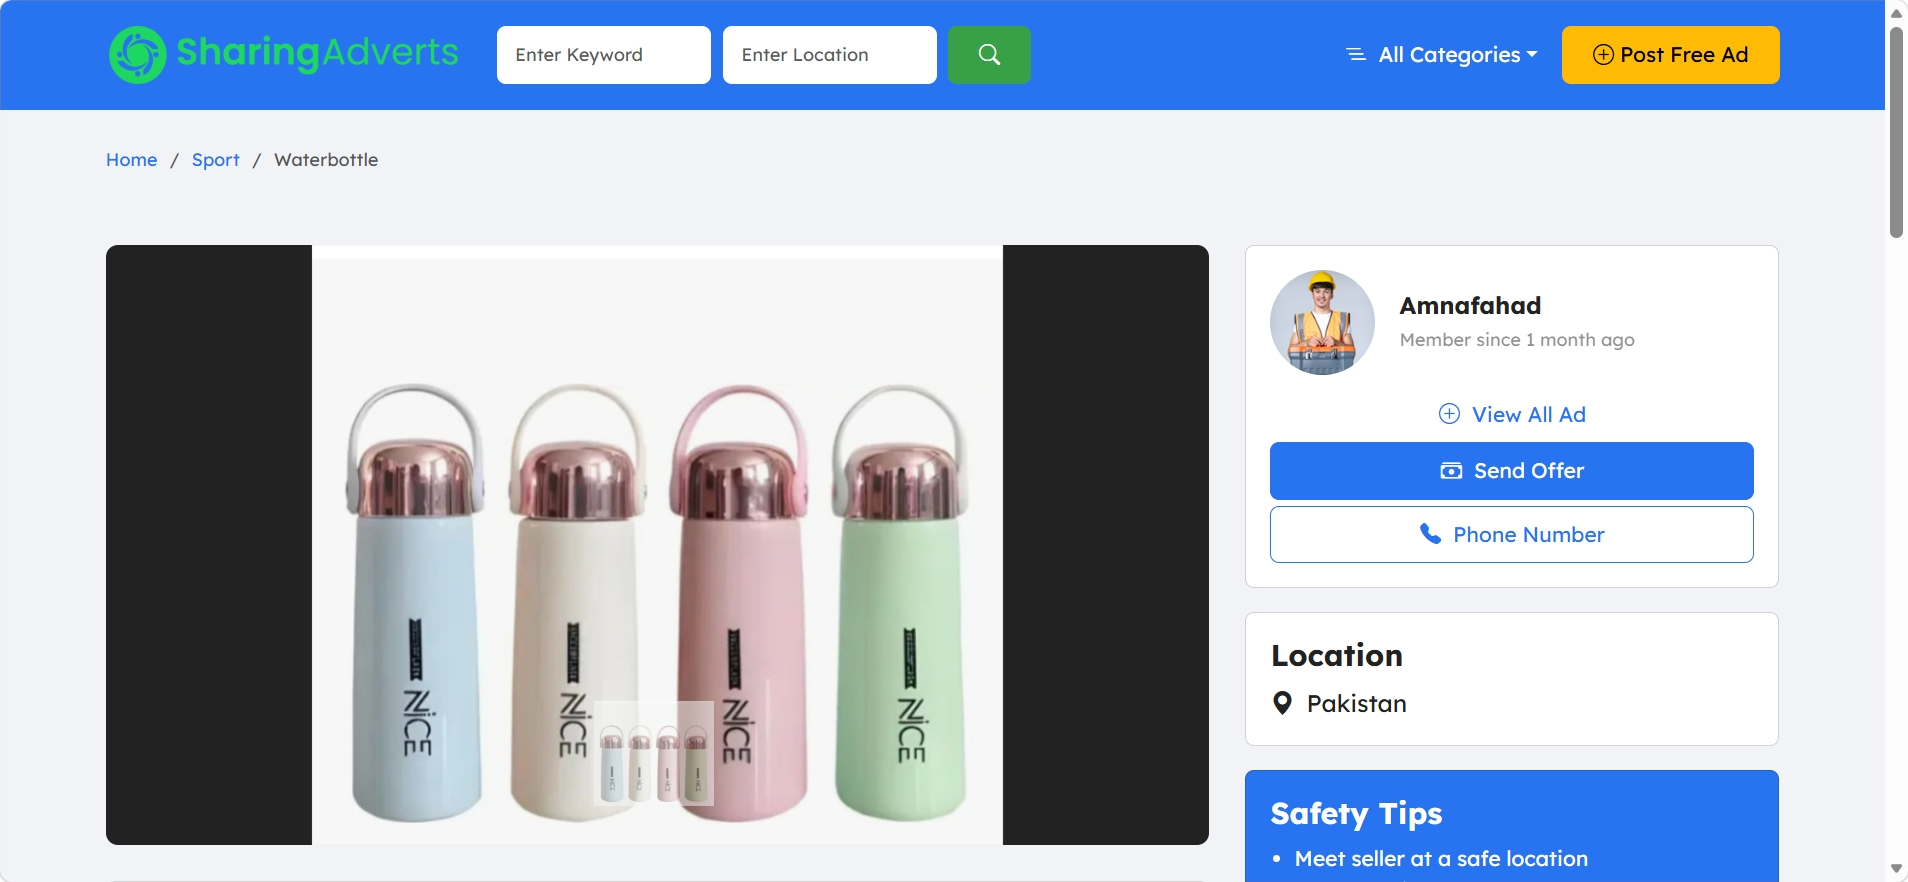Click the Pakistan location text
The image size is (1908, 882).
[x=1357, y=704]
